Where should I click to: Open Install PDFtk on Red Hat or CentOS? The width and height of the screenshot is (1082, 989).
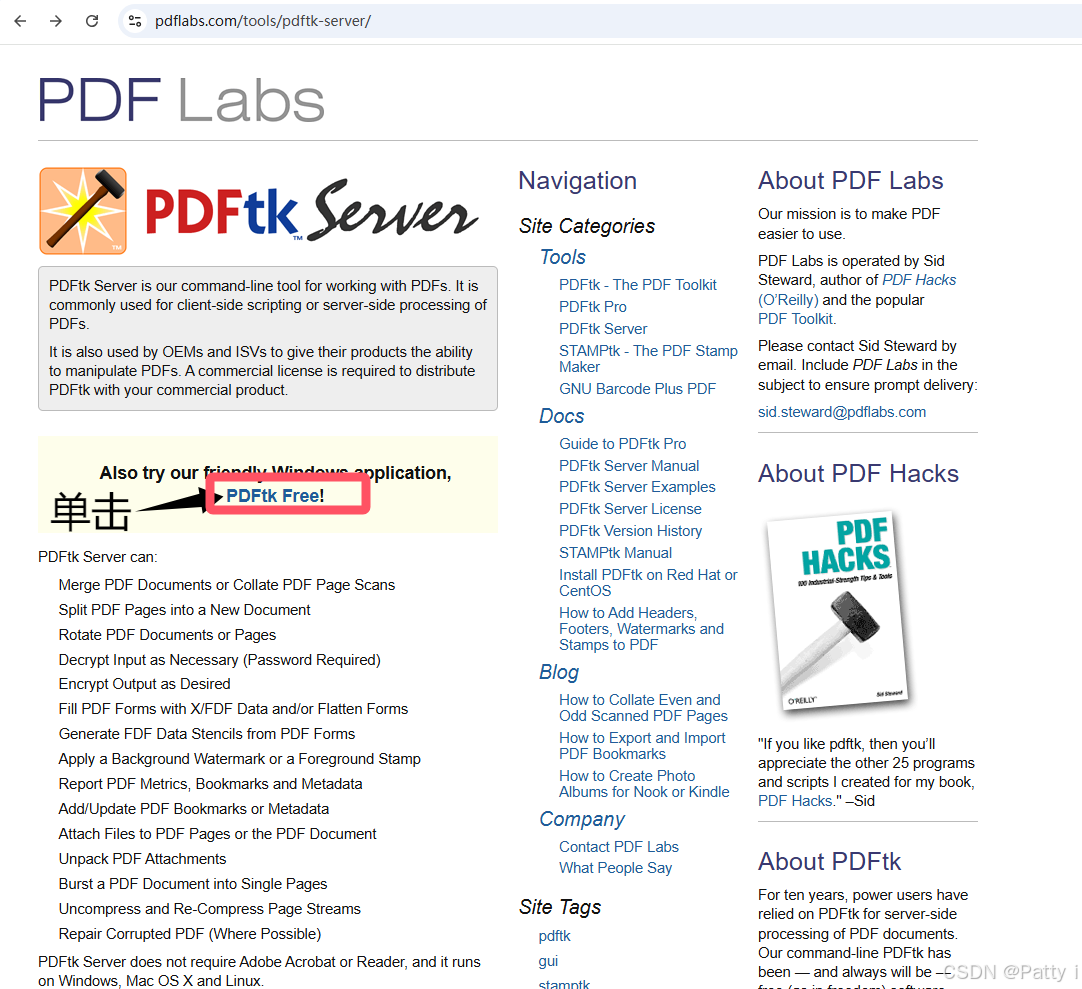[648, 582]
